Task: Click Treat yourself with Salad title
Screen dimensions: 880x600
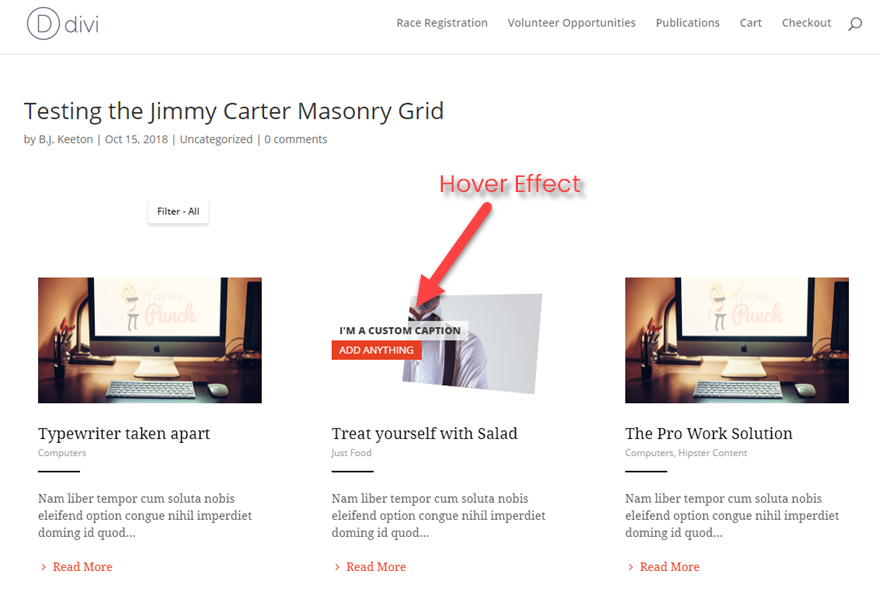Action: [x=424, y=434]
